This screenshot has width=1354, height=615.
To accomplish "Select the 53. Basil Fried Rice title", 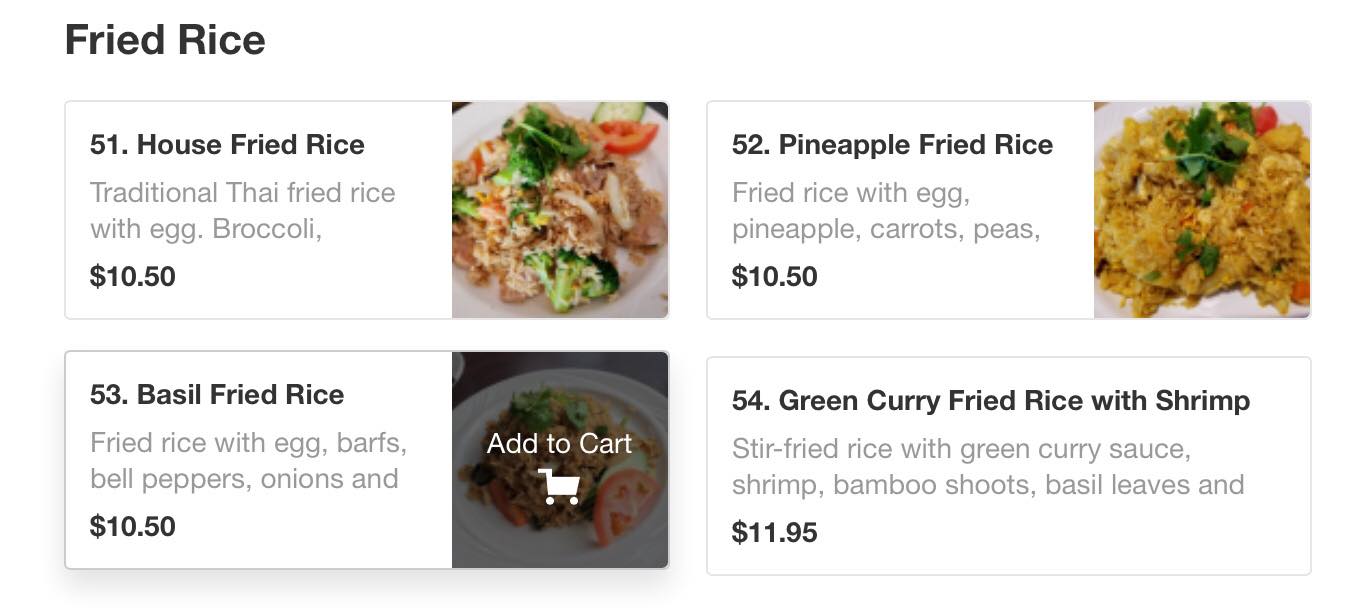I will pyautogui.click(x=217, y=395).
